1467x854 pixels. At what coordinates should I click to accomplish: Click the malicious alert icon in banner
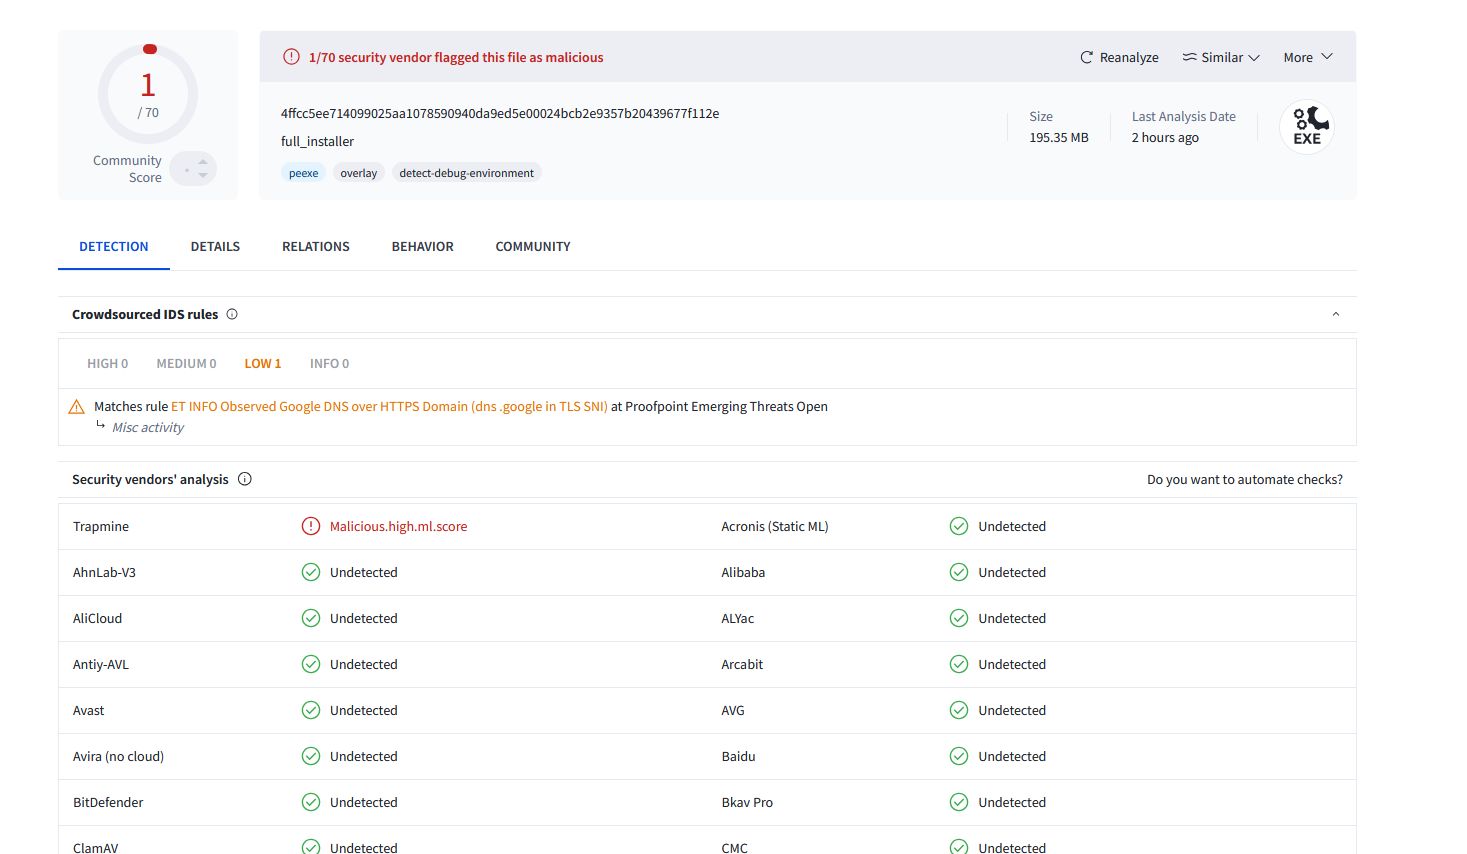point(291,57)
